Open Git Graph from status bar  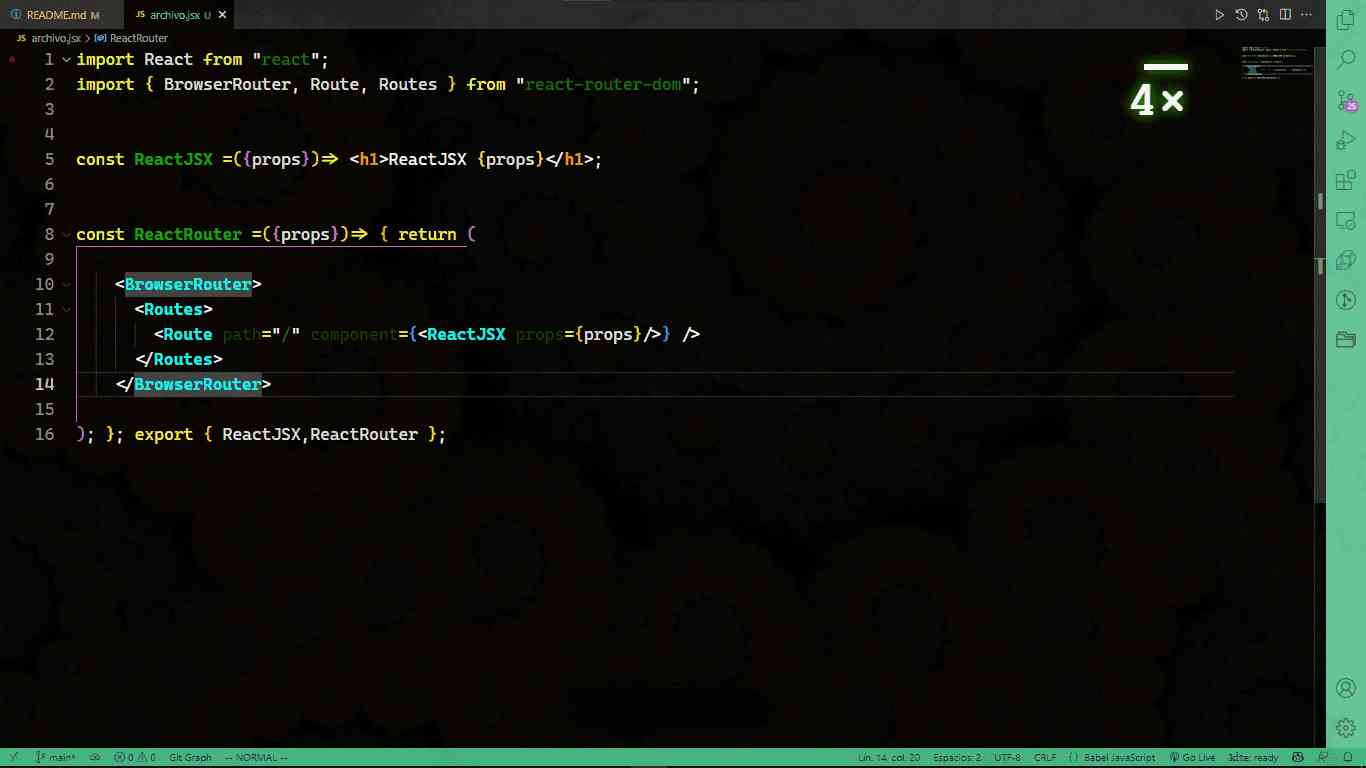pos(191,758)
